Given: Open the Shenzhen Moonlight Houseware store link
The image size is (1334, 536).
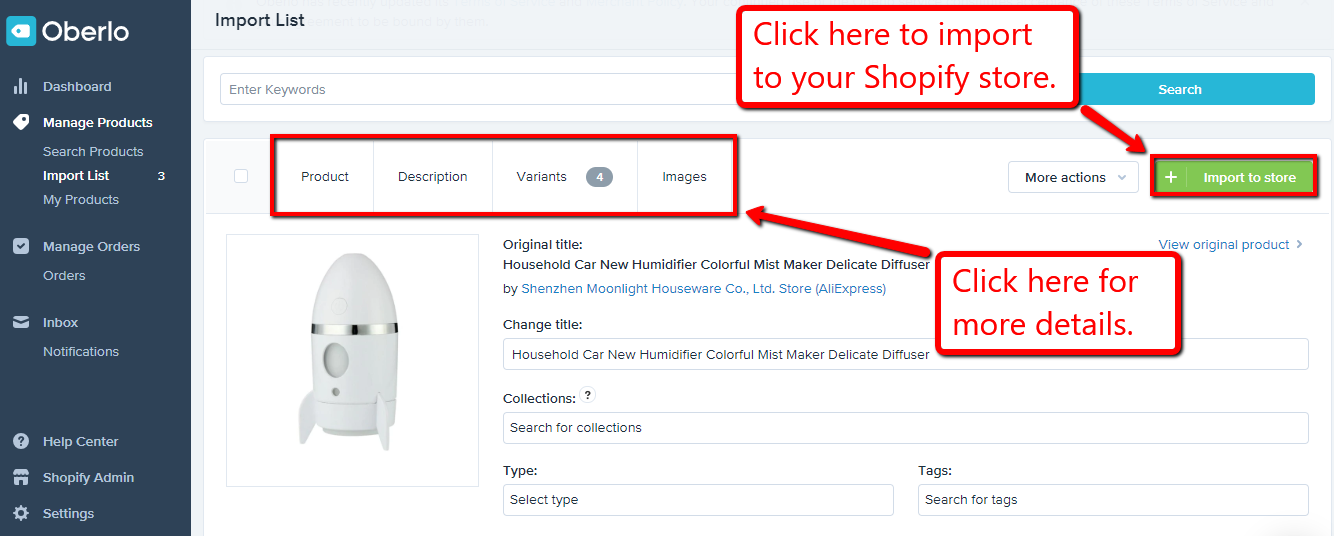Looking at the screenshot, I should point(703,288).
